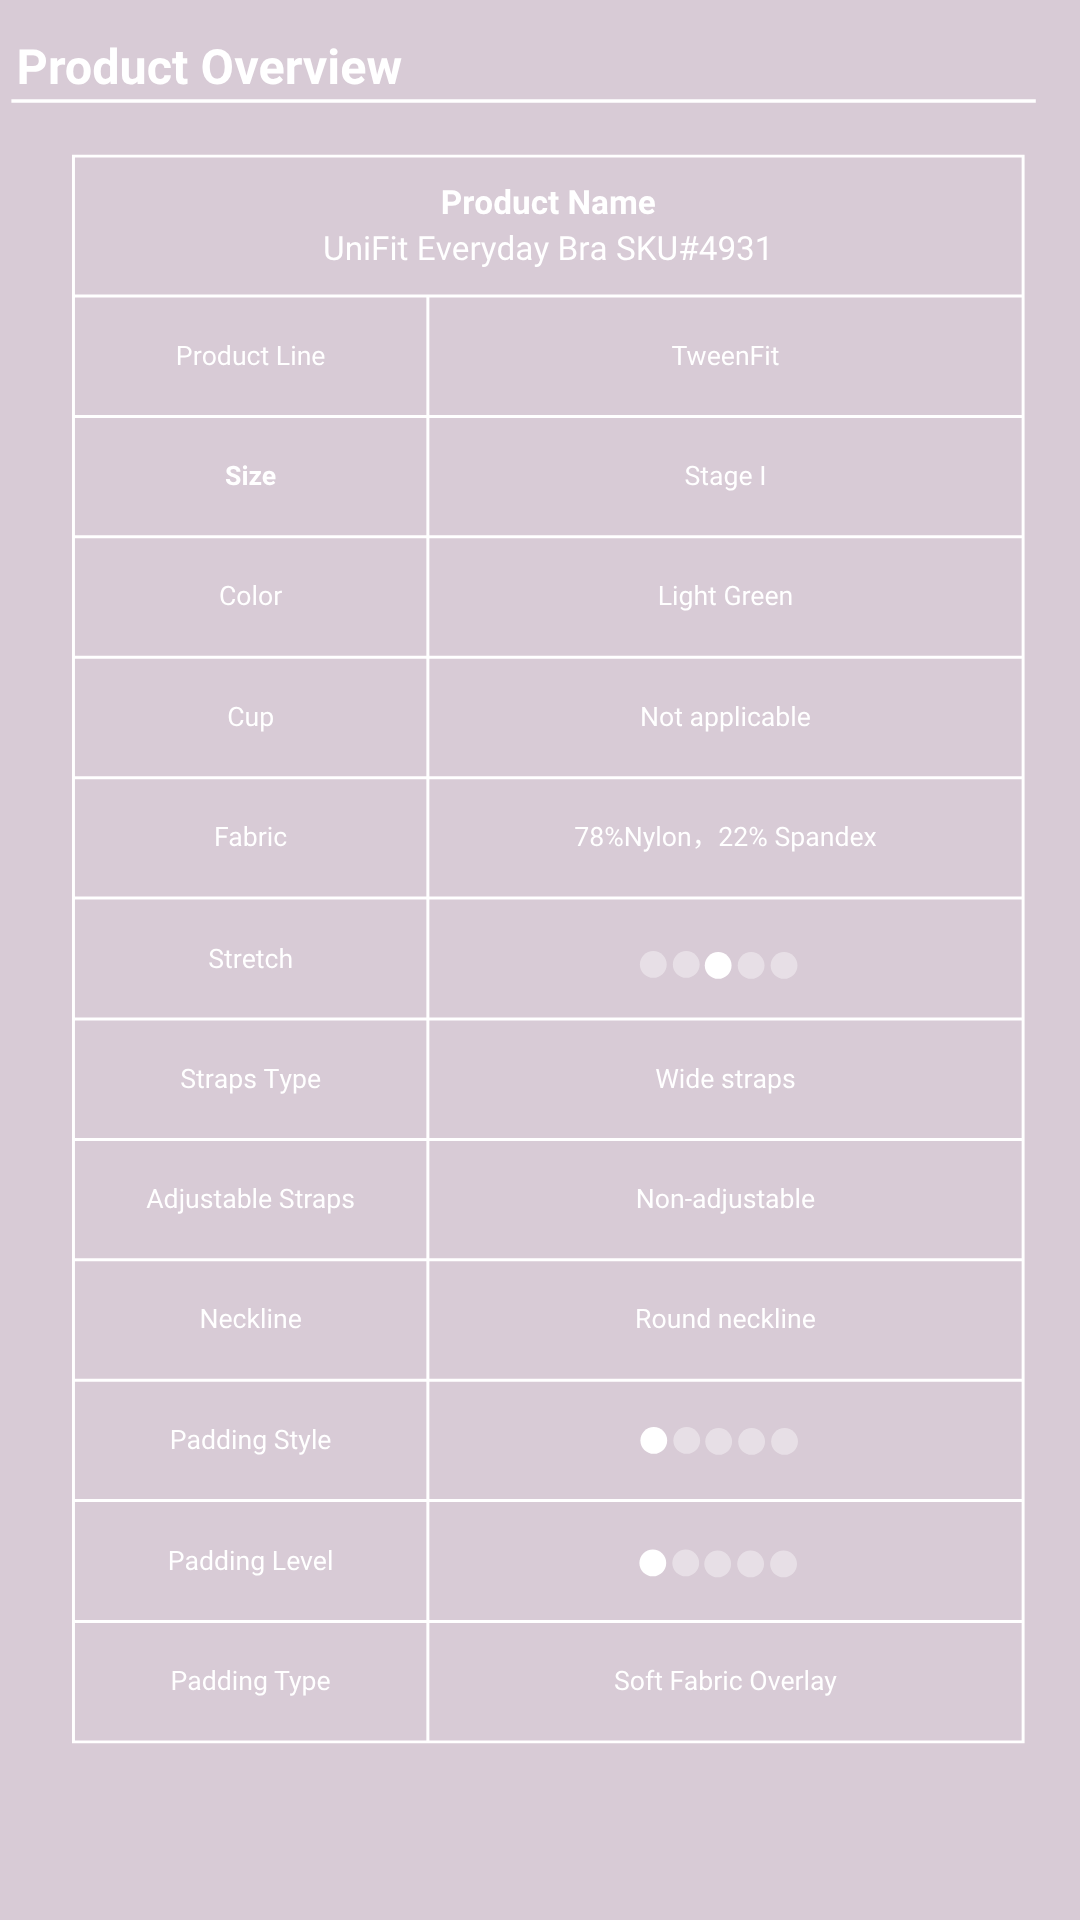The image size is (1080, 1920).
Task: Select the Wide straps value
Action: click(725, 1079)
